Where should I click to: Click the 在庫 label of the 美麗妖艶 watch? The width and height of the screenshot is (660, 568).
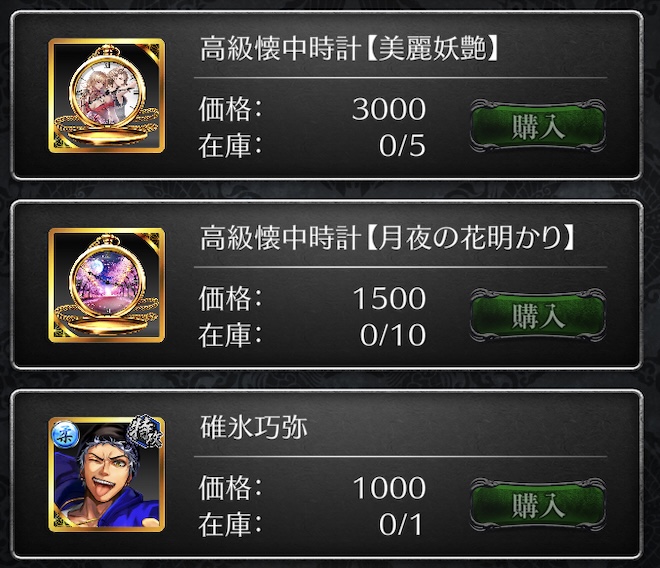pos(230,146)
